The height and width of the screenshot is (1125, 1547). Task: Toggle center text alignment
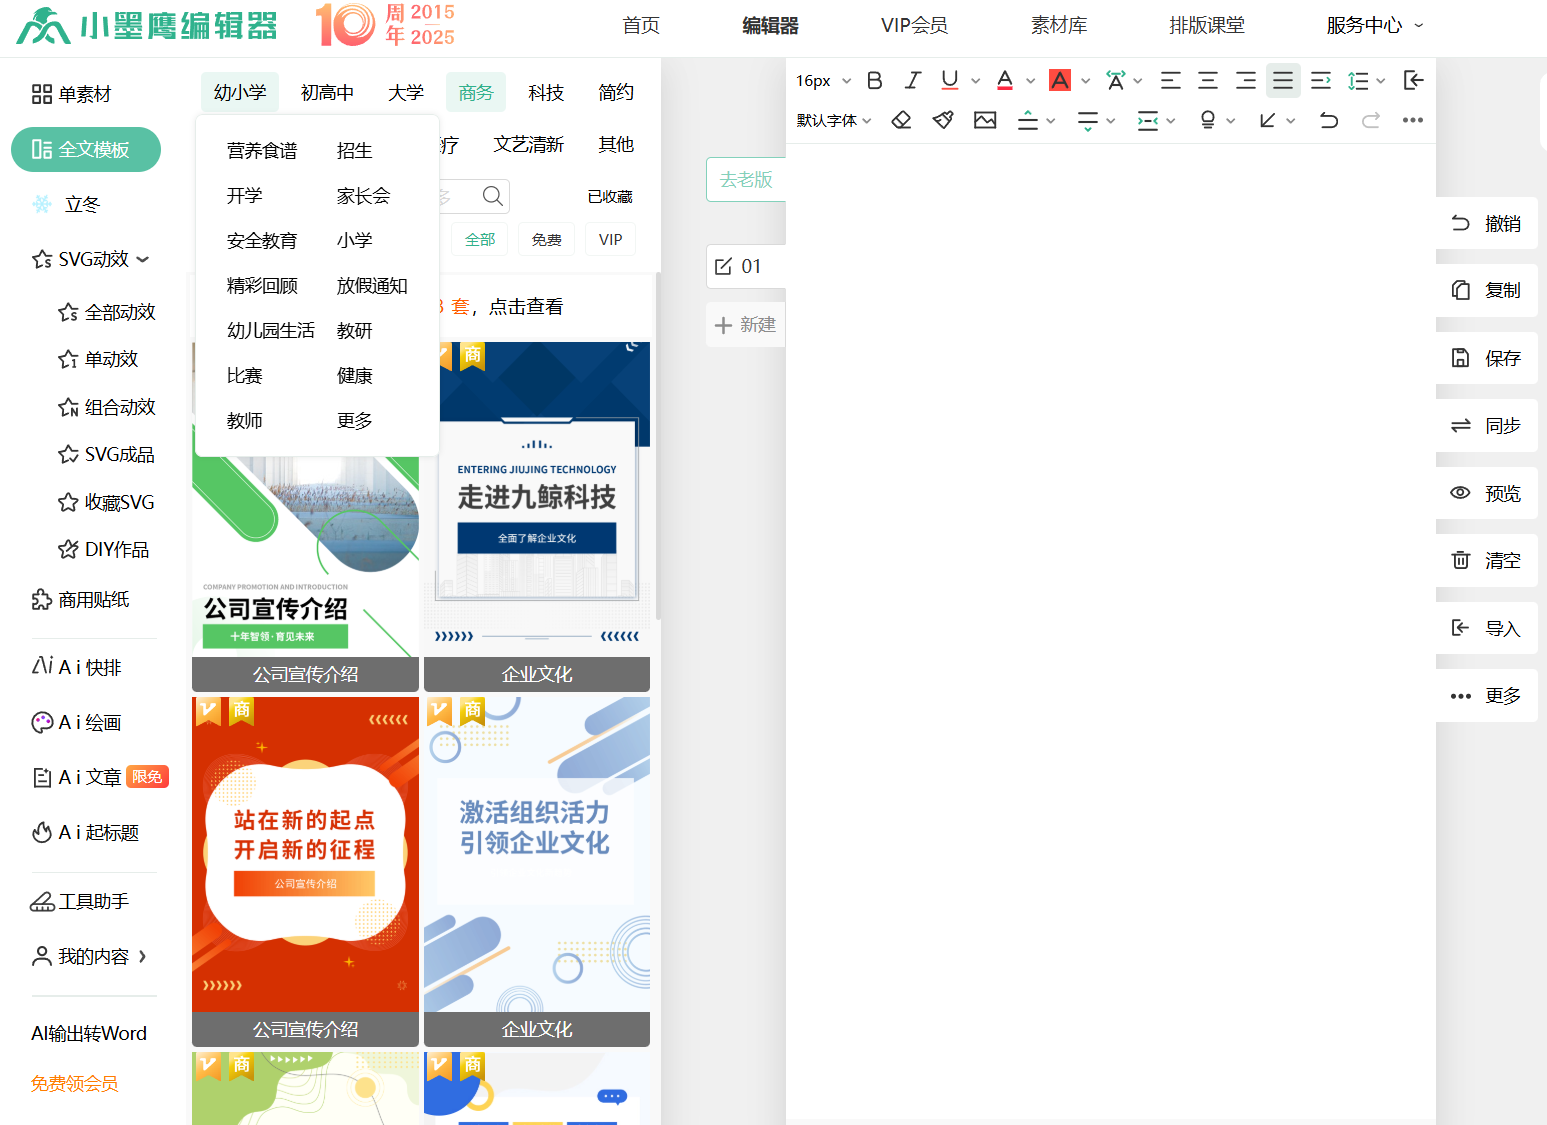(x=1207, y=80)
